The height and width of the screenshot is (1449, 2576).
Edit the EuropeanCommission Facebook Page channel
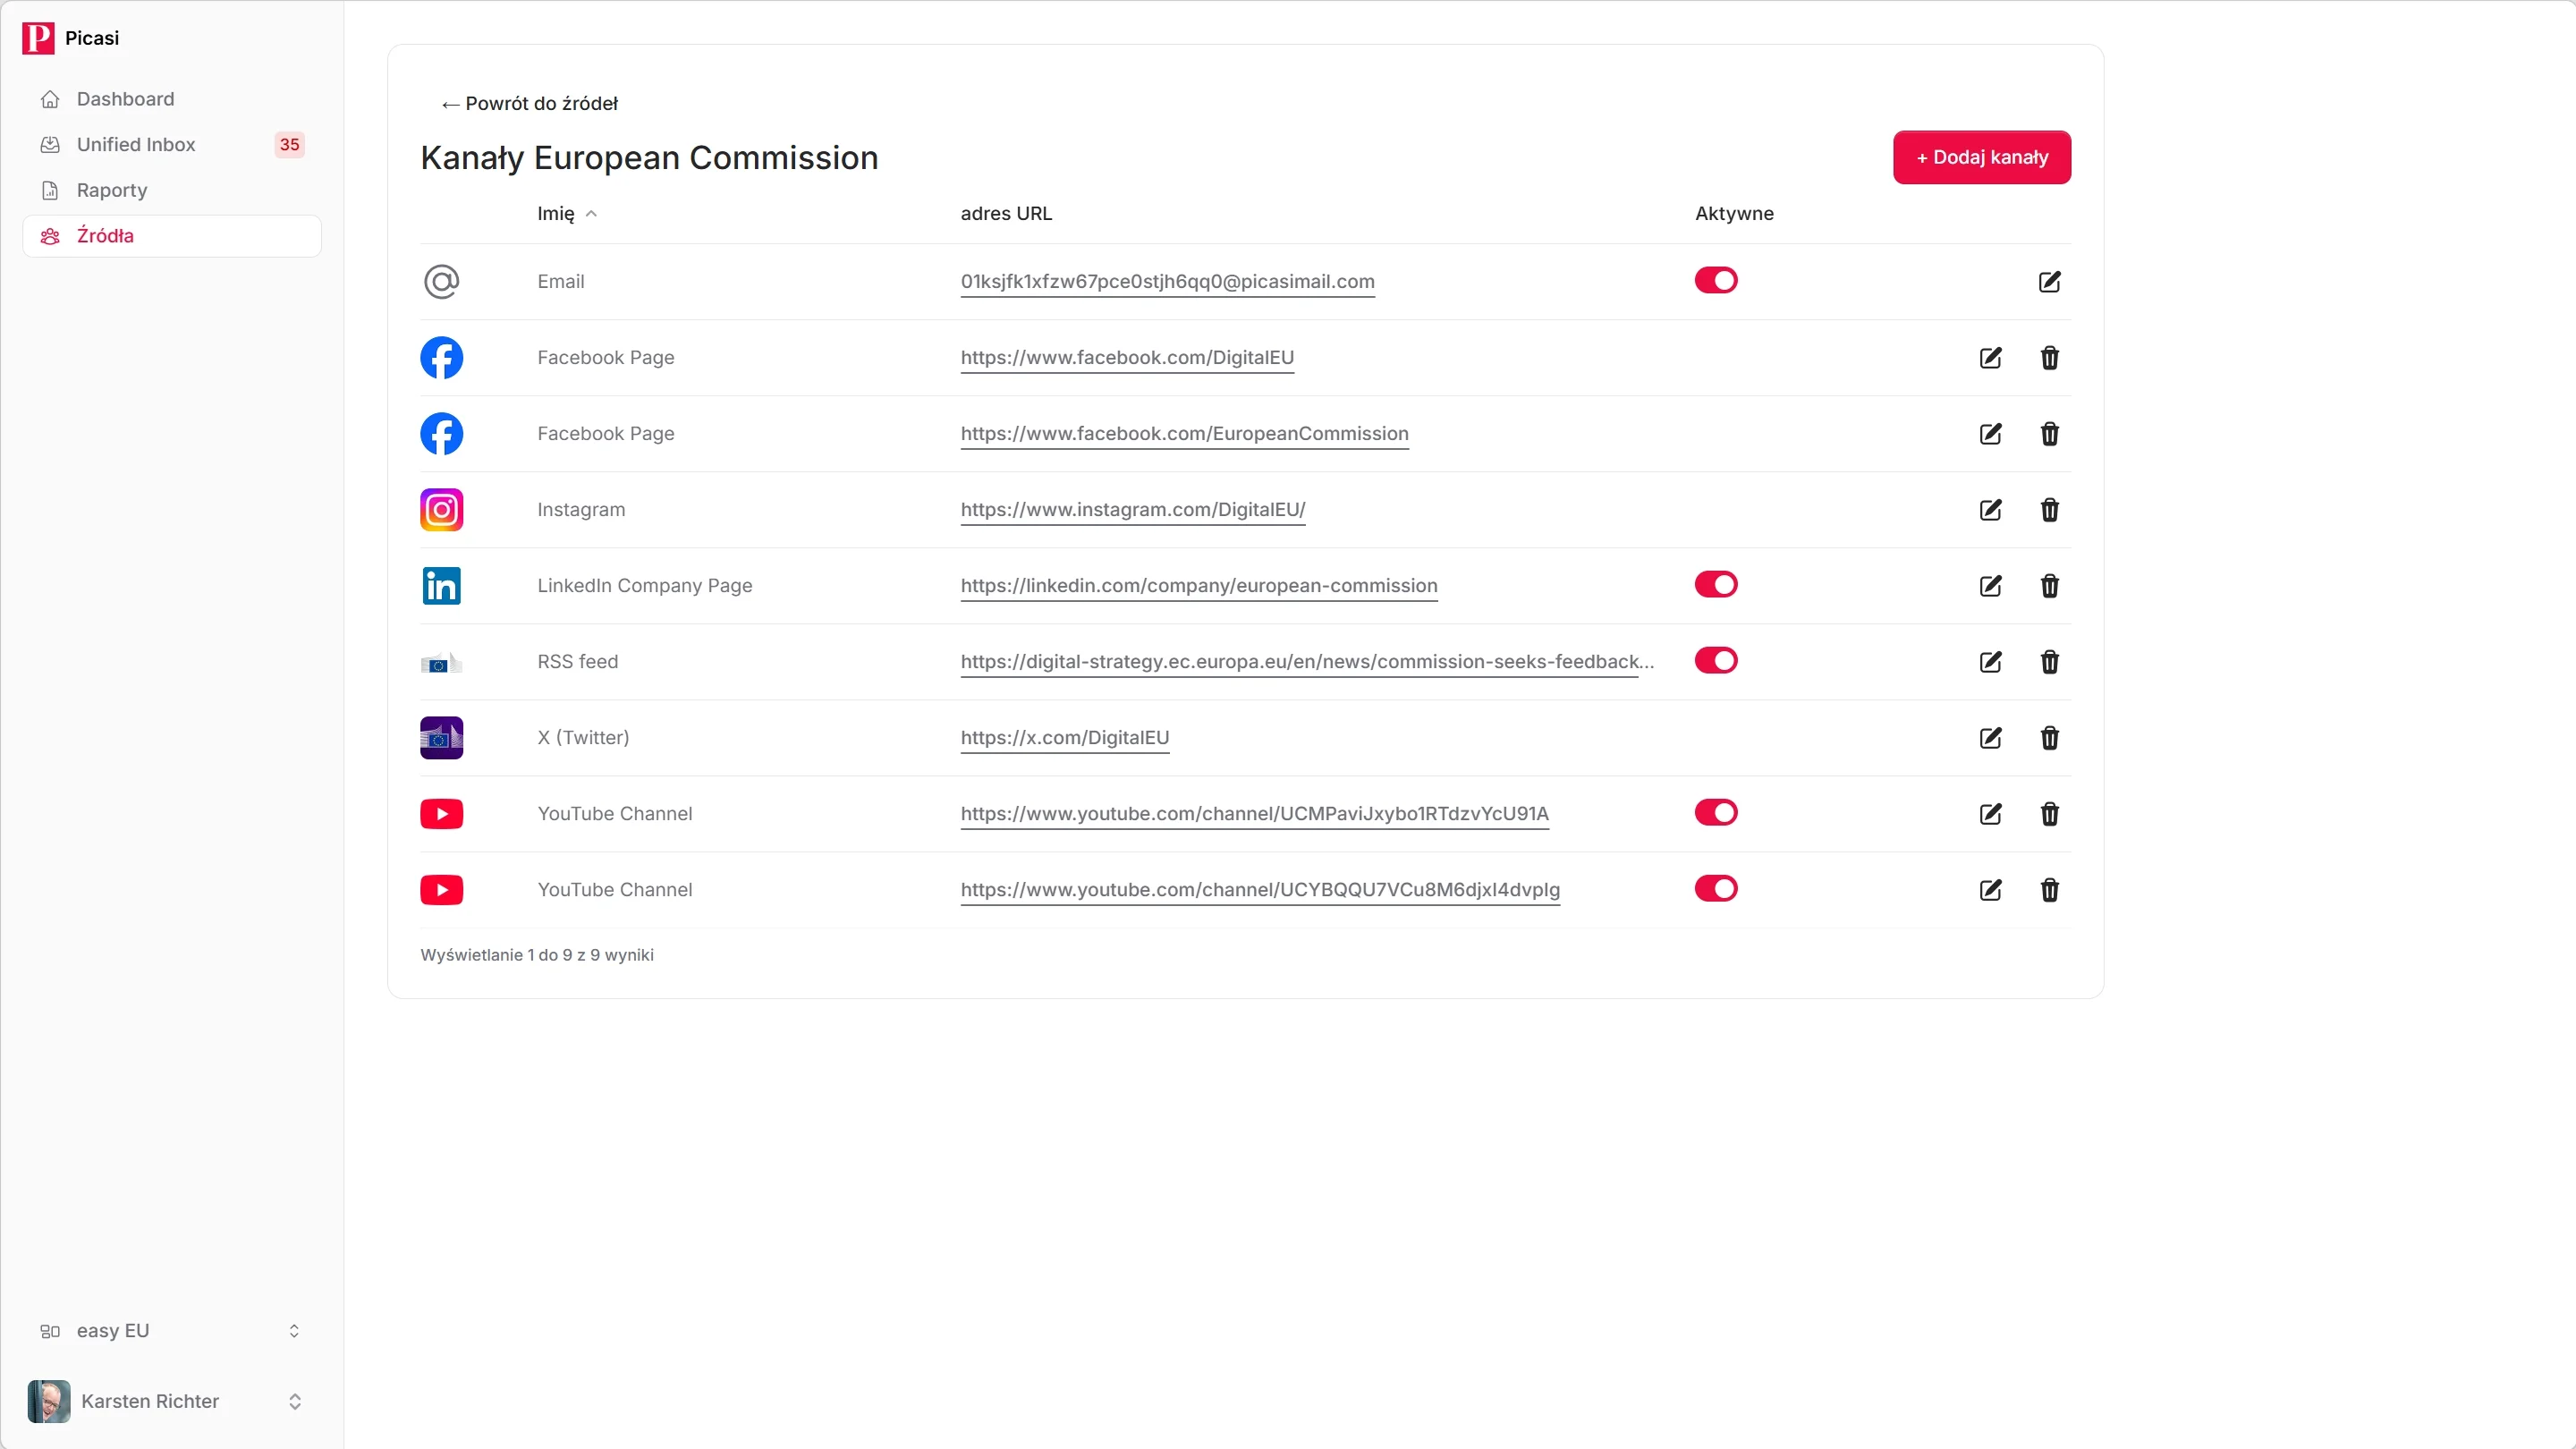(1990, 434)
